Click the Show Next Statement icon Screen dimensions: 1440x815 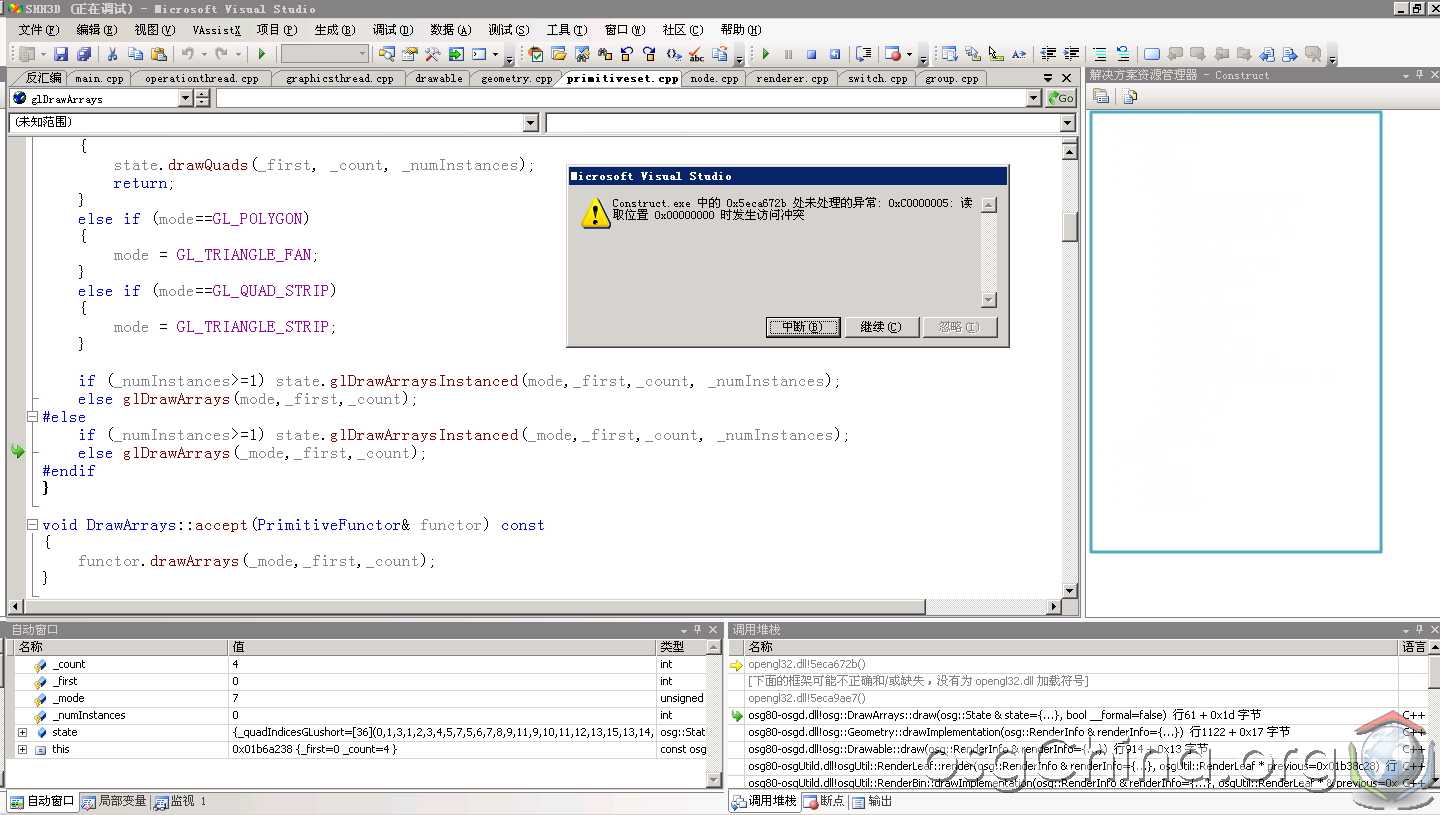[x=864, y=54]
